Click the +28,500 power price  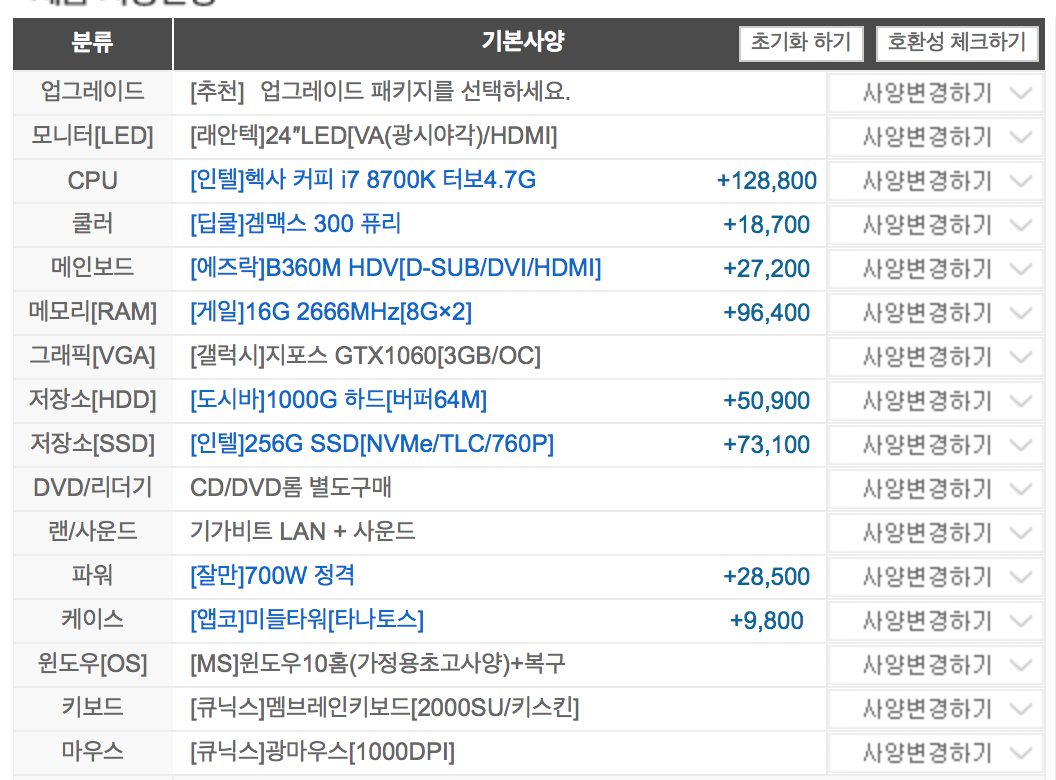(766, 577)
